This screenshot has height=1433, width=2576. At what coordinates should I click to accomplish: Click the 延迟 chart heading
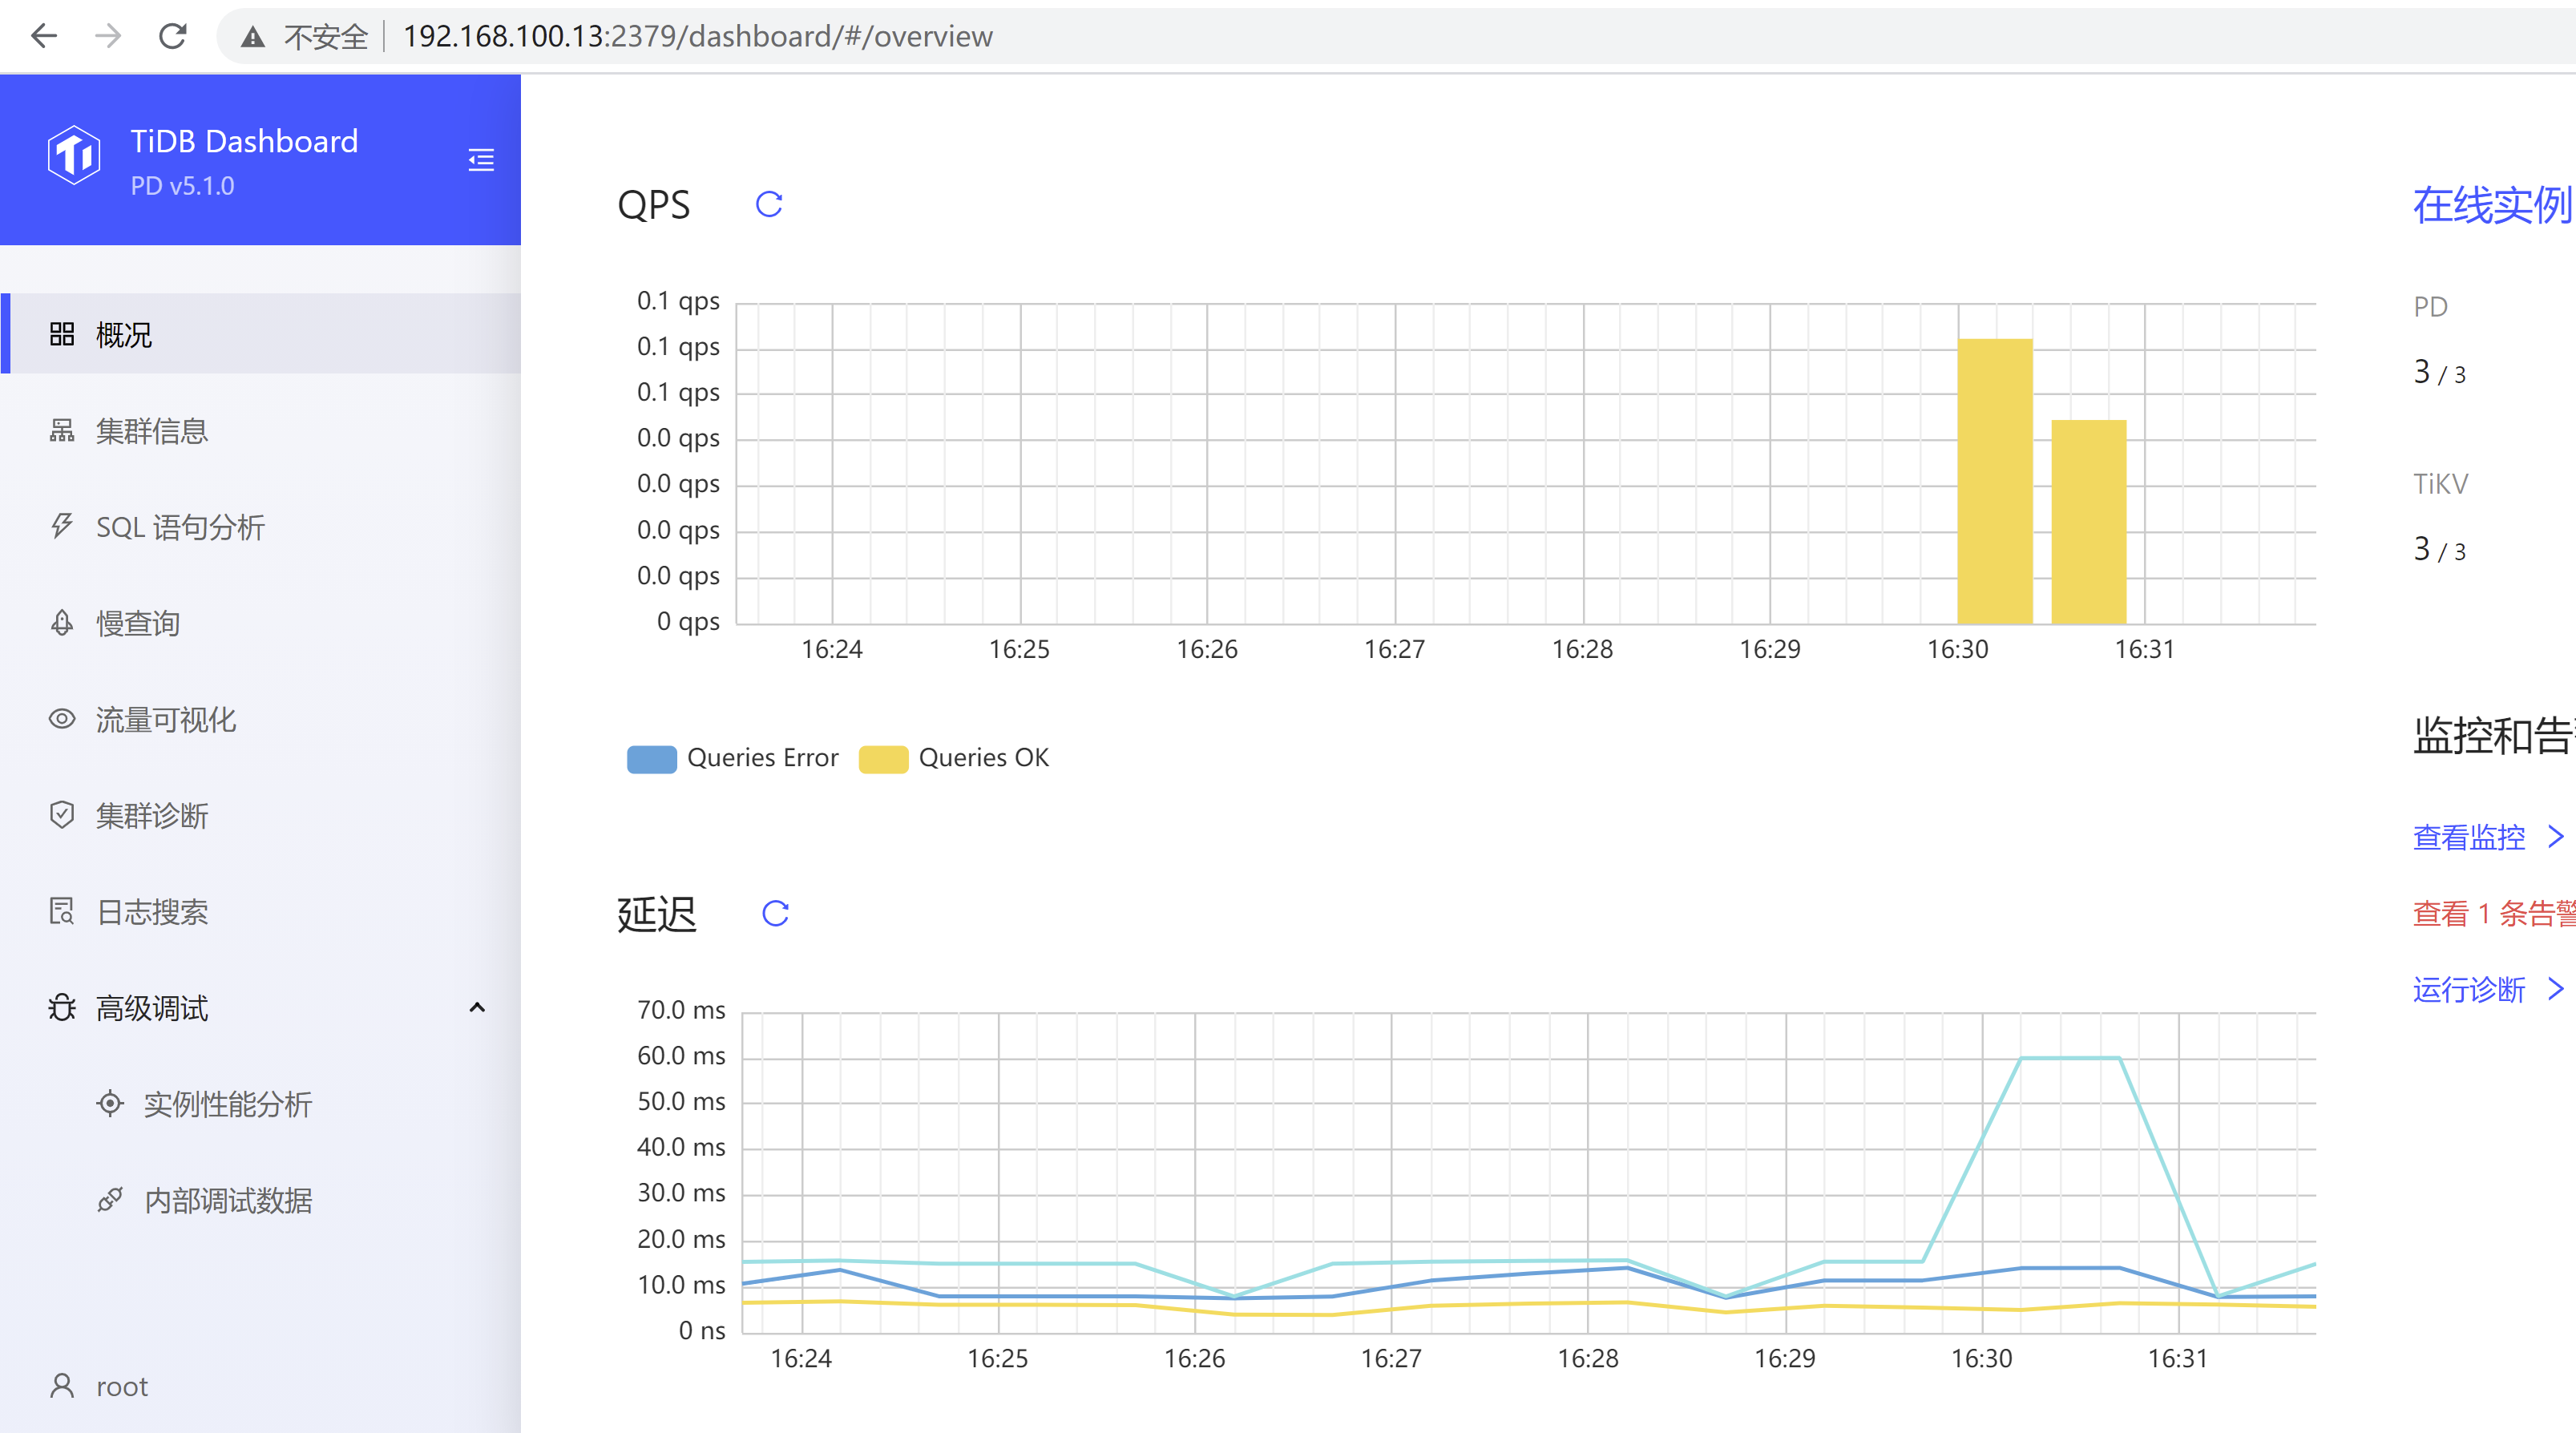point(656,914)
